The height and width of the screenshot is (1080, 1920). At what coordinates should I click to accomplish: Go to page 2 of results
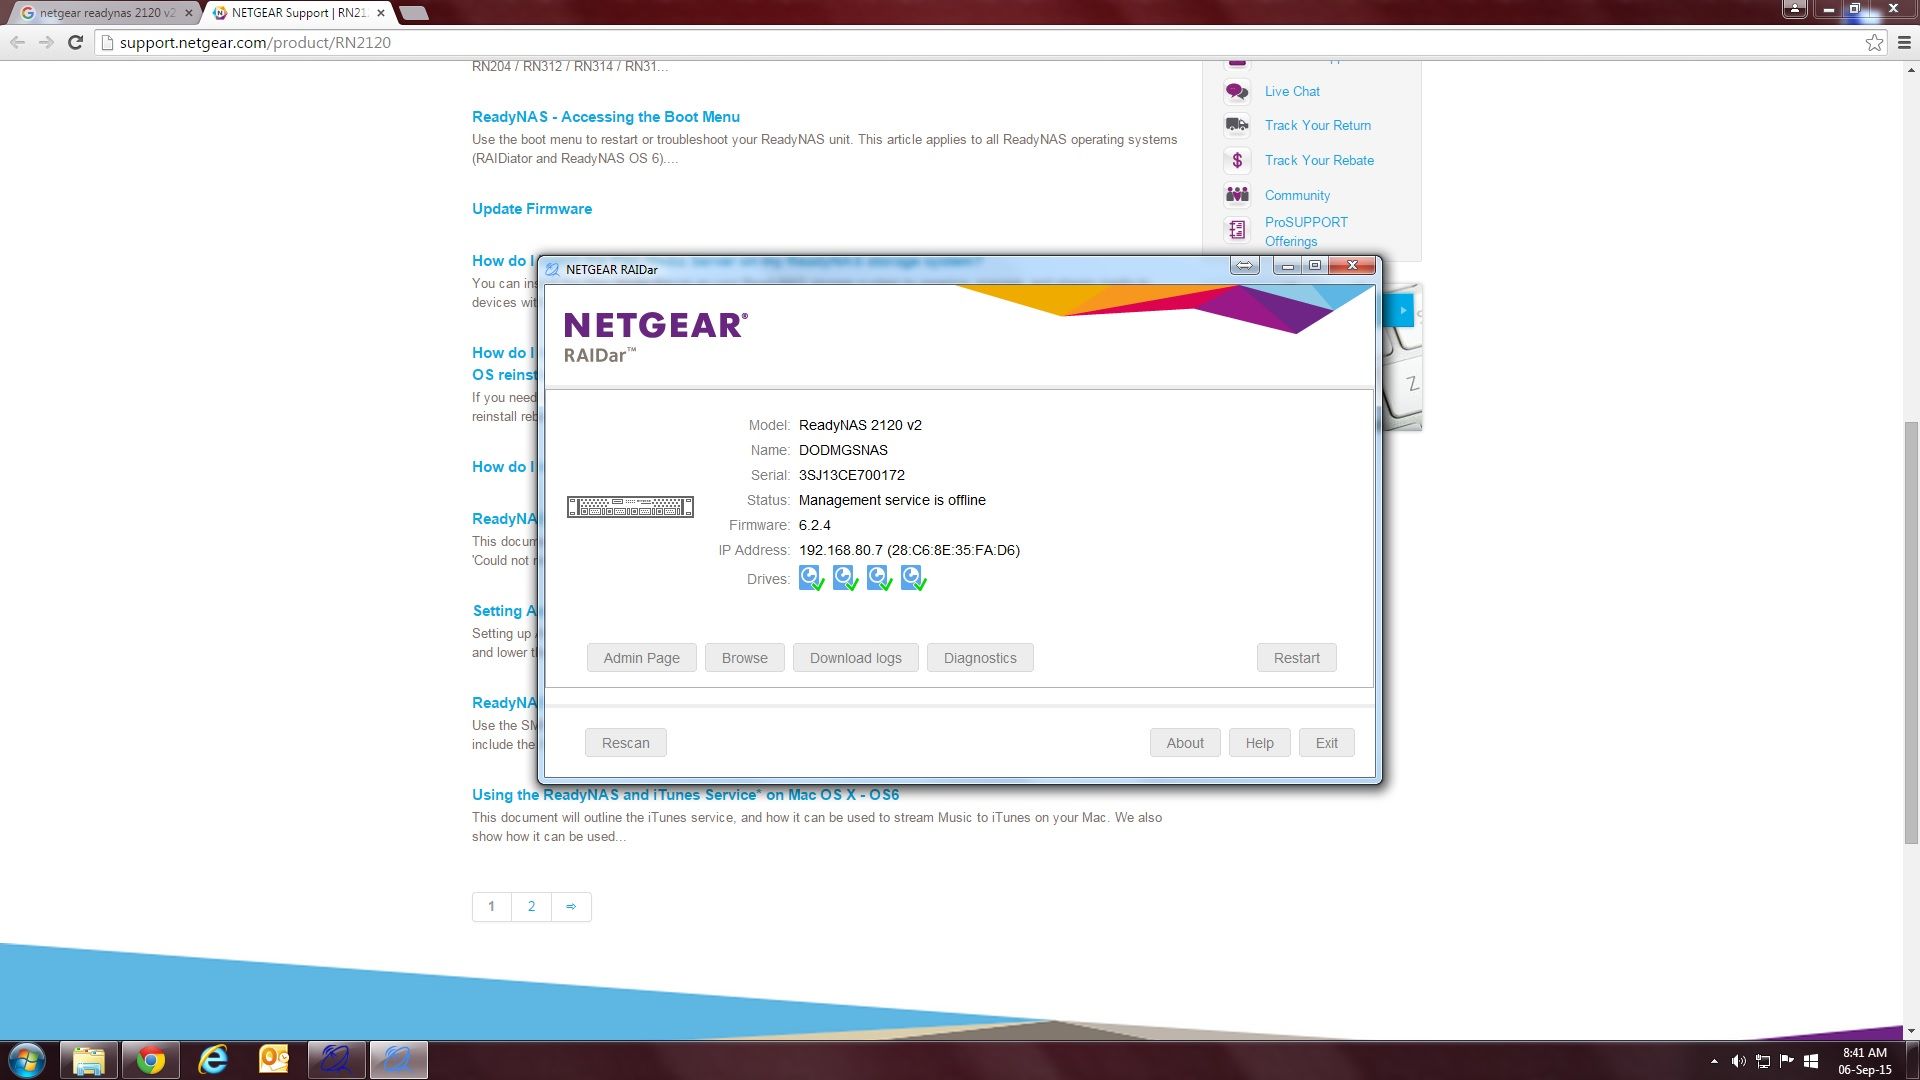coord(531,906)
